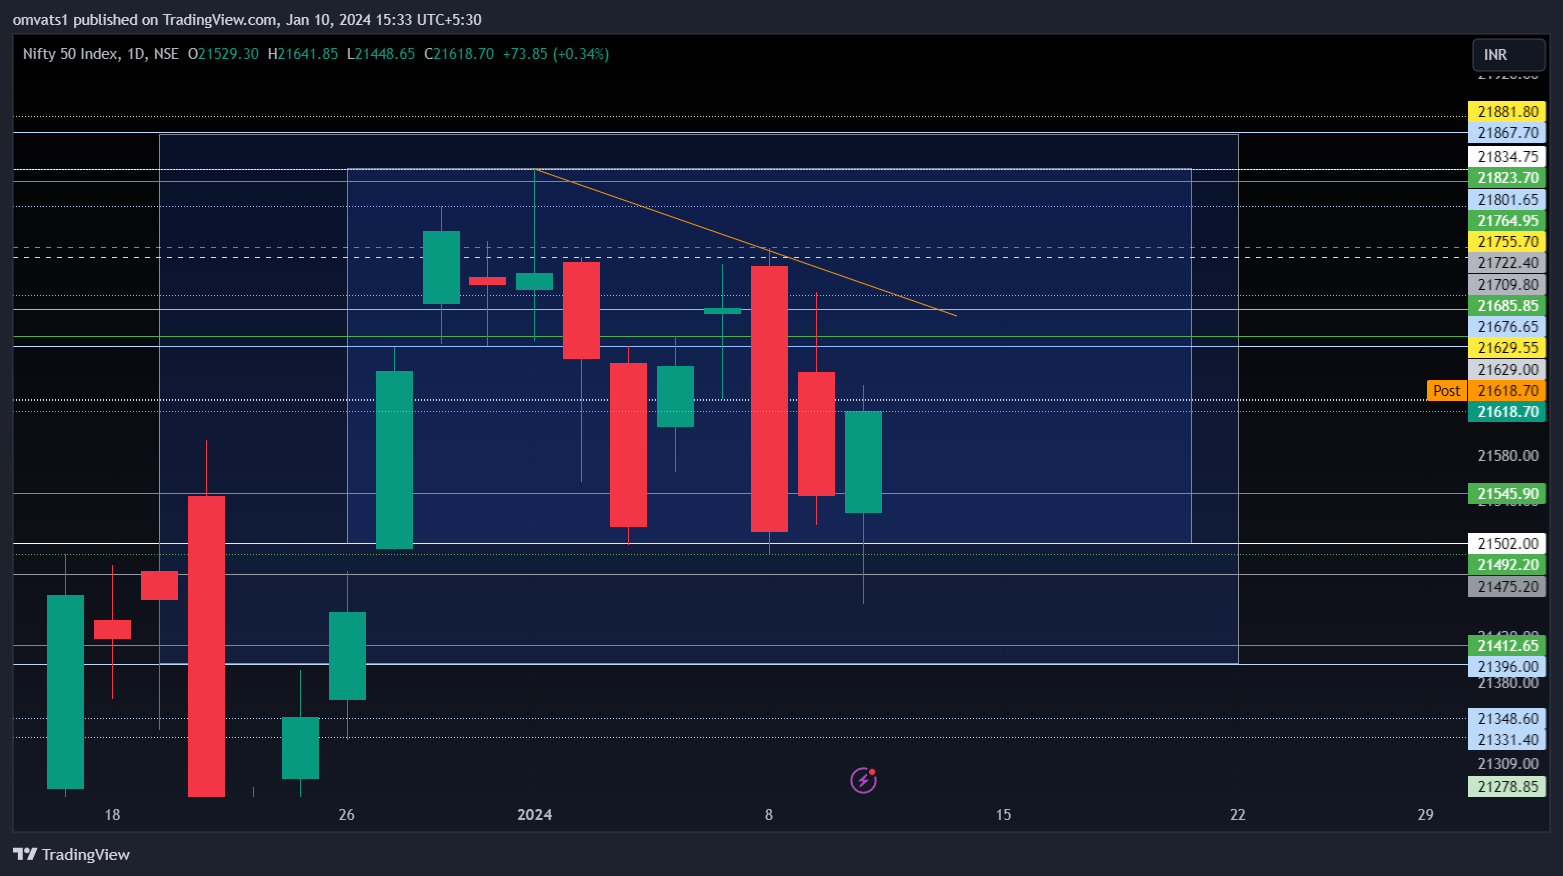Click the change value +73.85 (+0.34%)
This screenshot has width=1563, height=876.
tap(556, 54)
